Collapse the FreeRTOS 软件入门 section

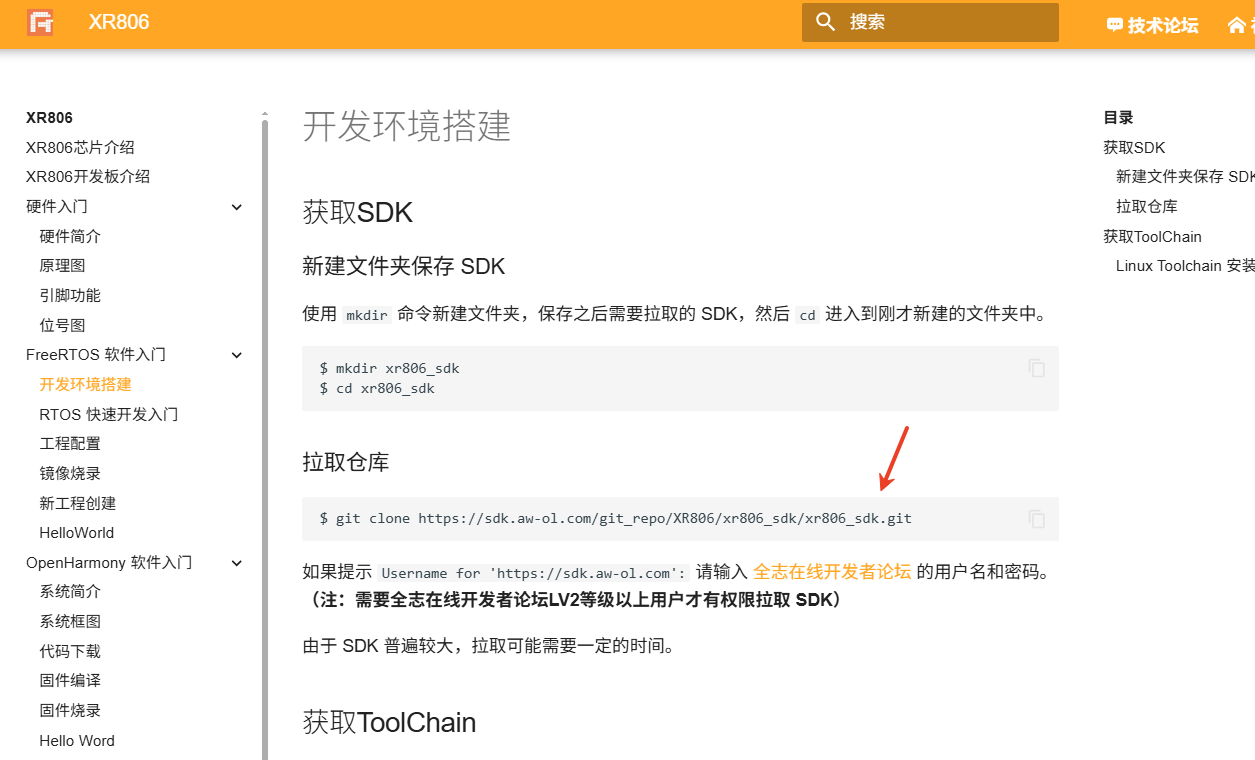click(x=237, y=355)
